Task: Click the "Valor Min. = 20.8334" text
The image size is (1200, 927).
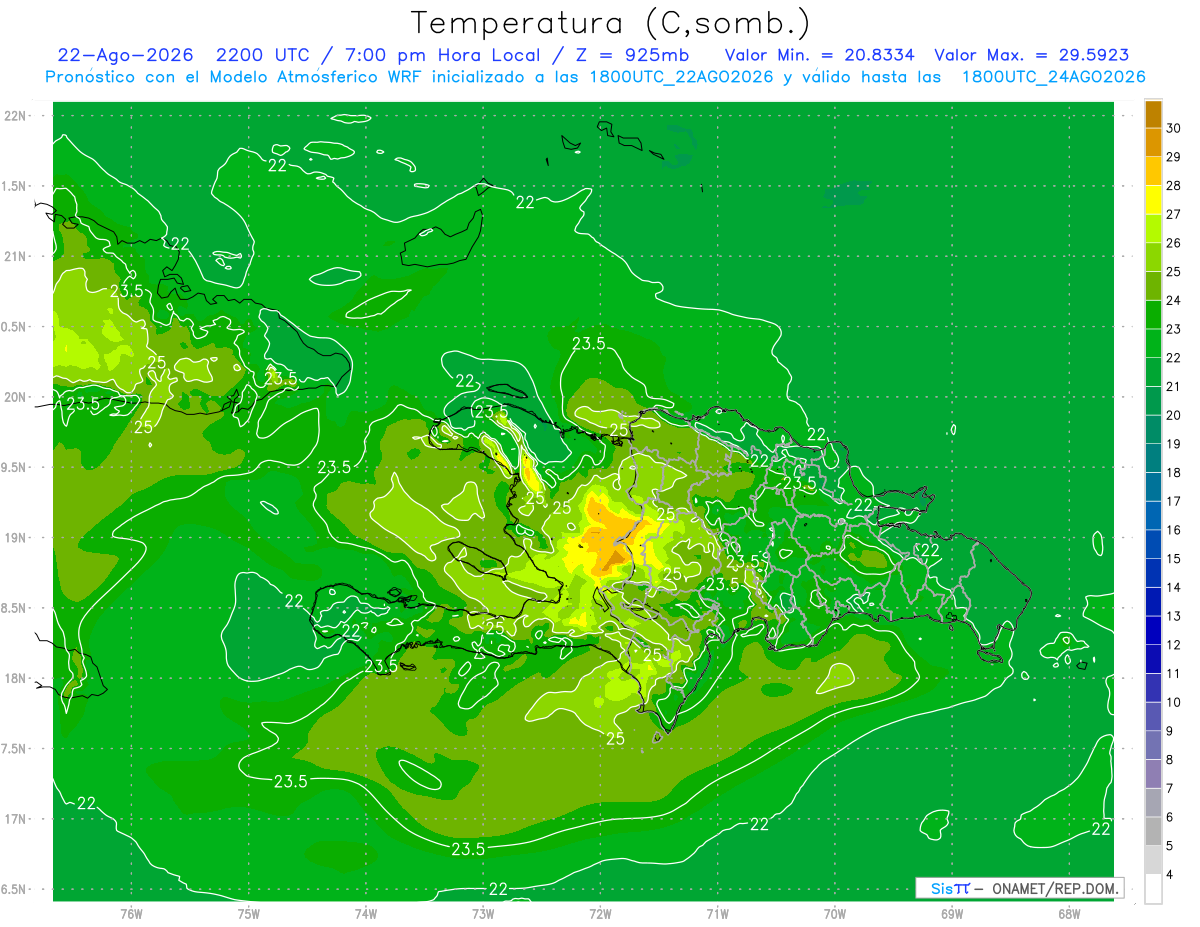Action: tap(819, 55)
